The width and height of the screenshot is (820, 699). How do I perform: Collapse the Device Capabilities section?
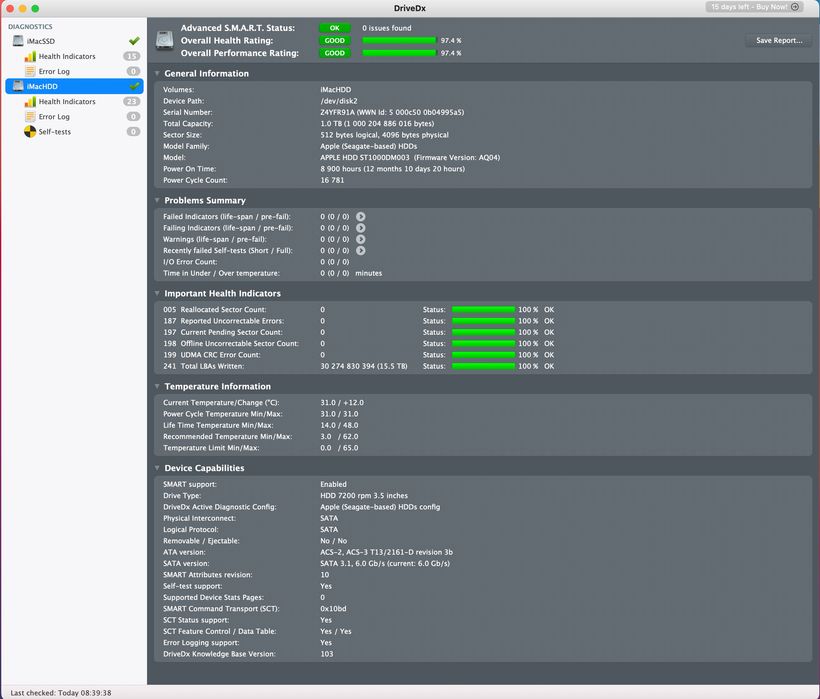(157, 468)
